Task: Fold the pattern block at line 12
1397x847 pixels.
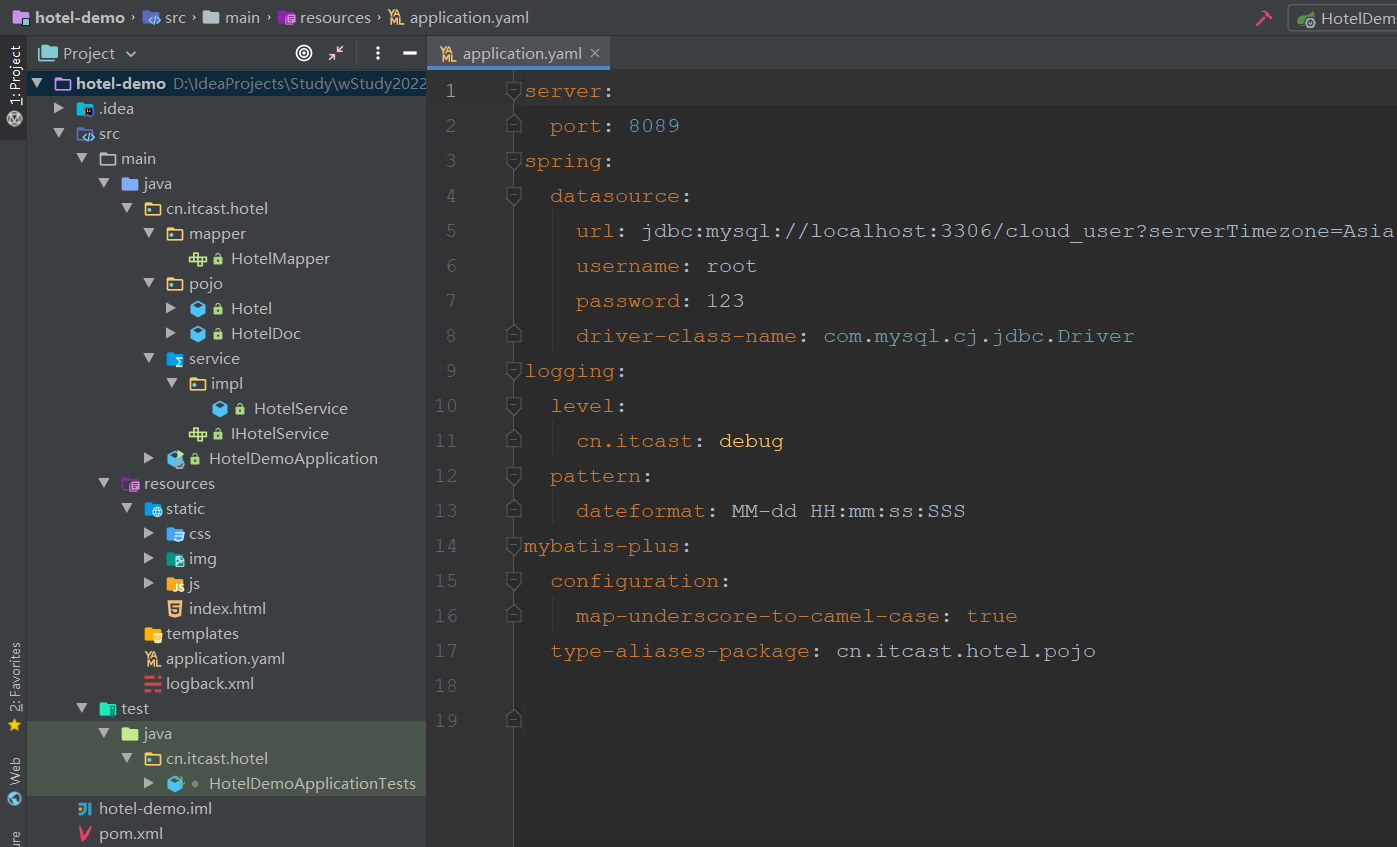Action: [514, 476]
